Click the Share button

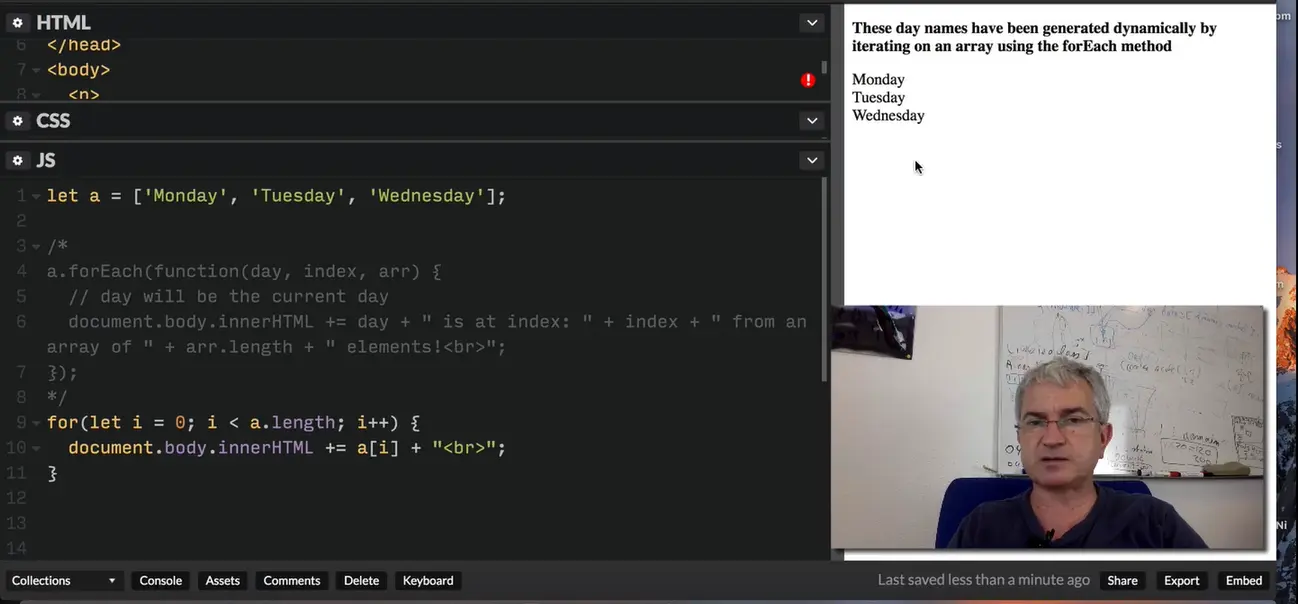[x=1122, y=580]
